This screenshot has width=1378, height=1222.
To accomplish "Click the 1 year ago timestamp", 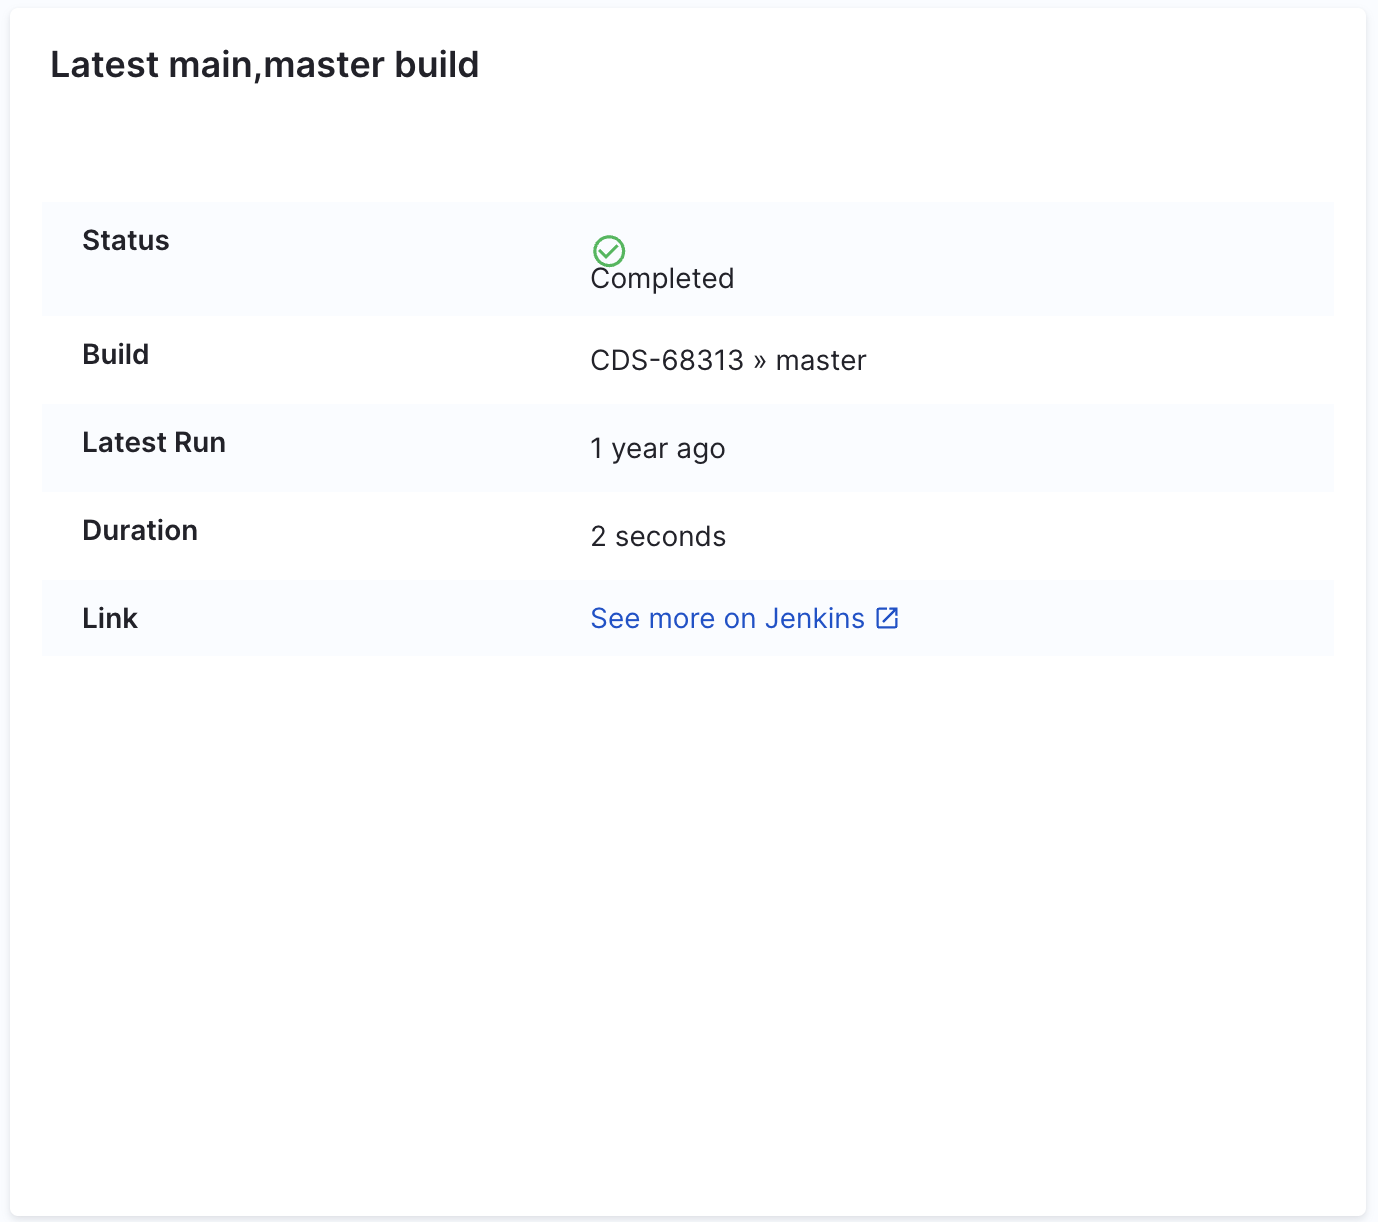I will pyautogui.click(x=657, y=449).
